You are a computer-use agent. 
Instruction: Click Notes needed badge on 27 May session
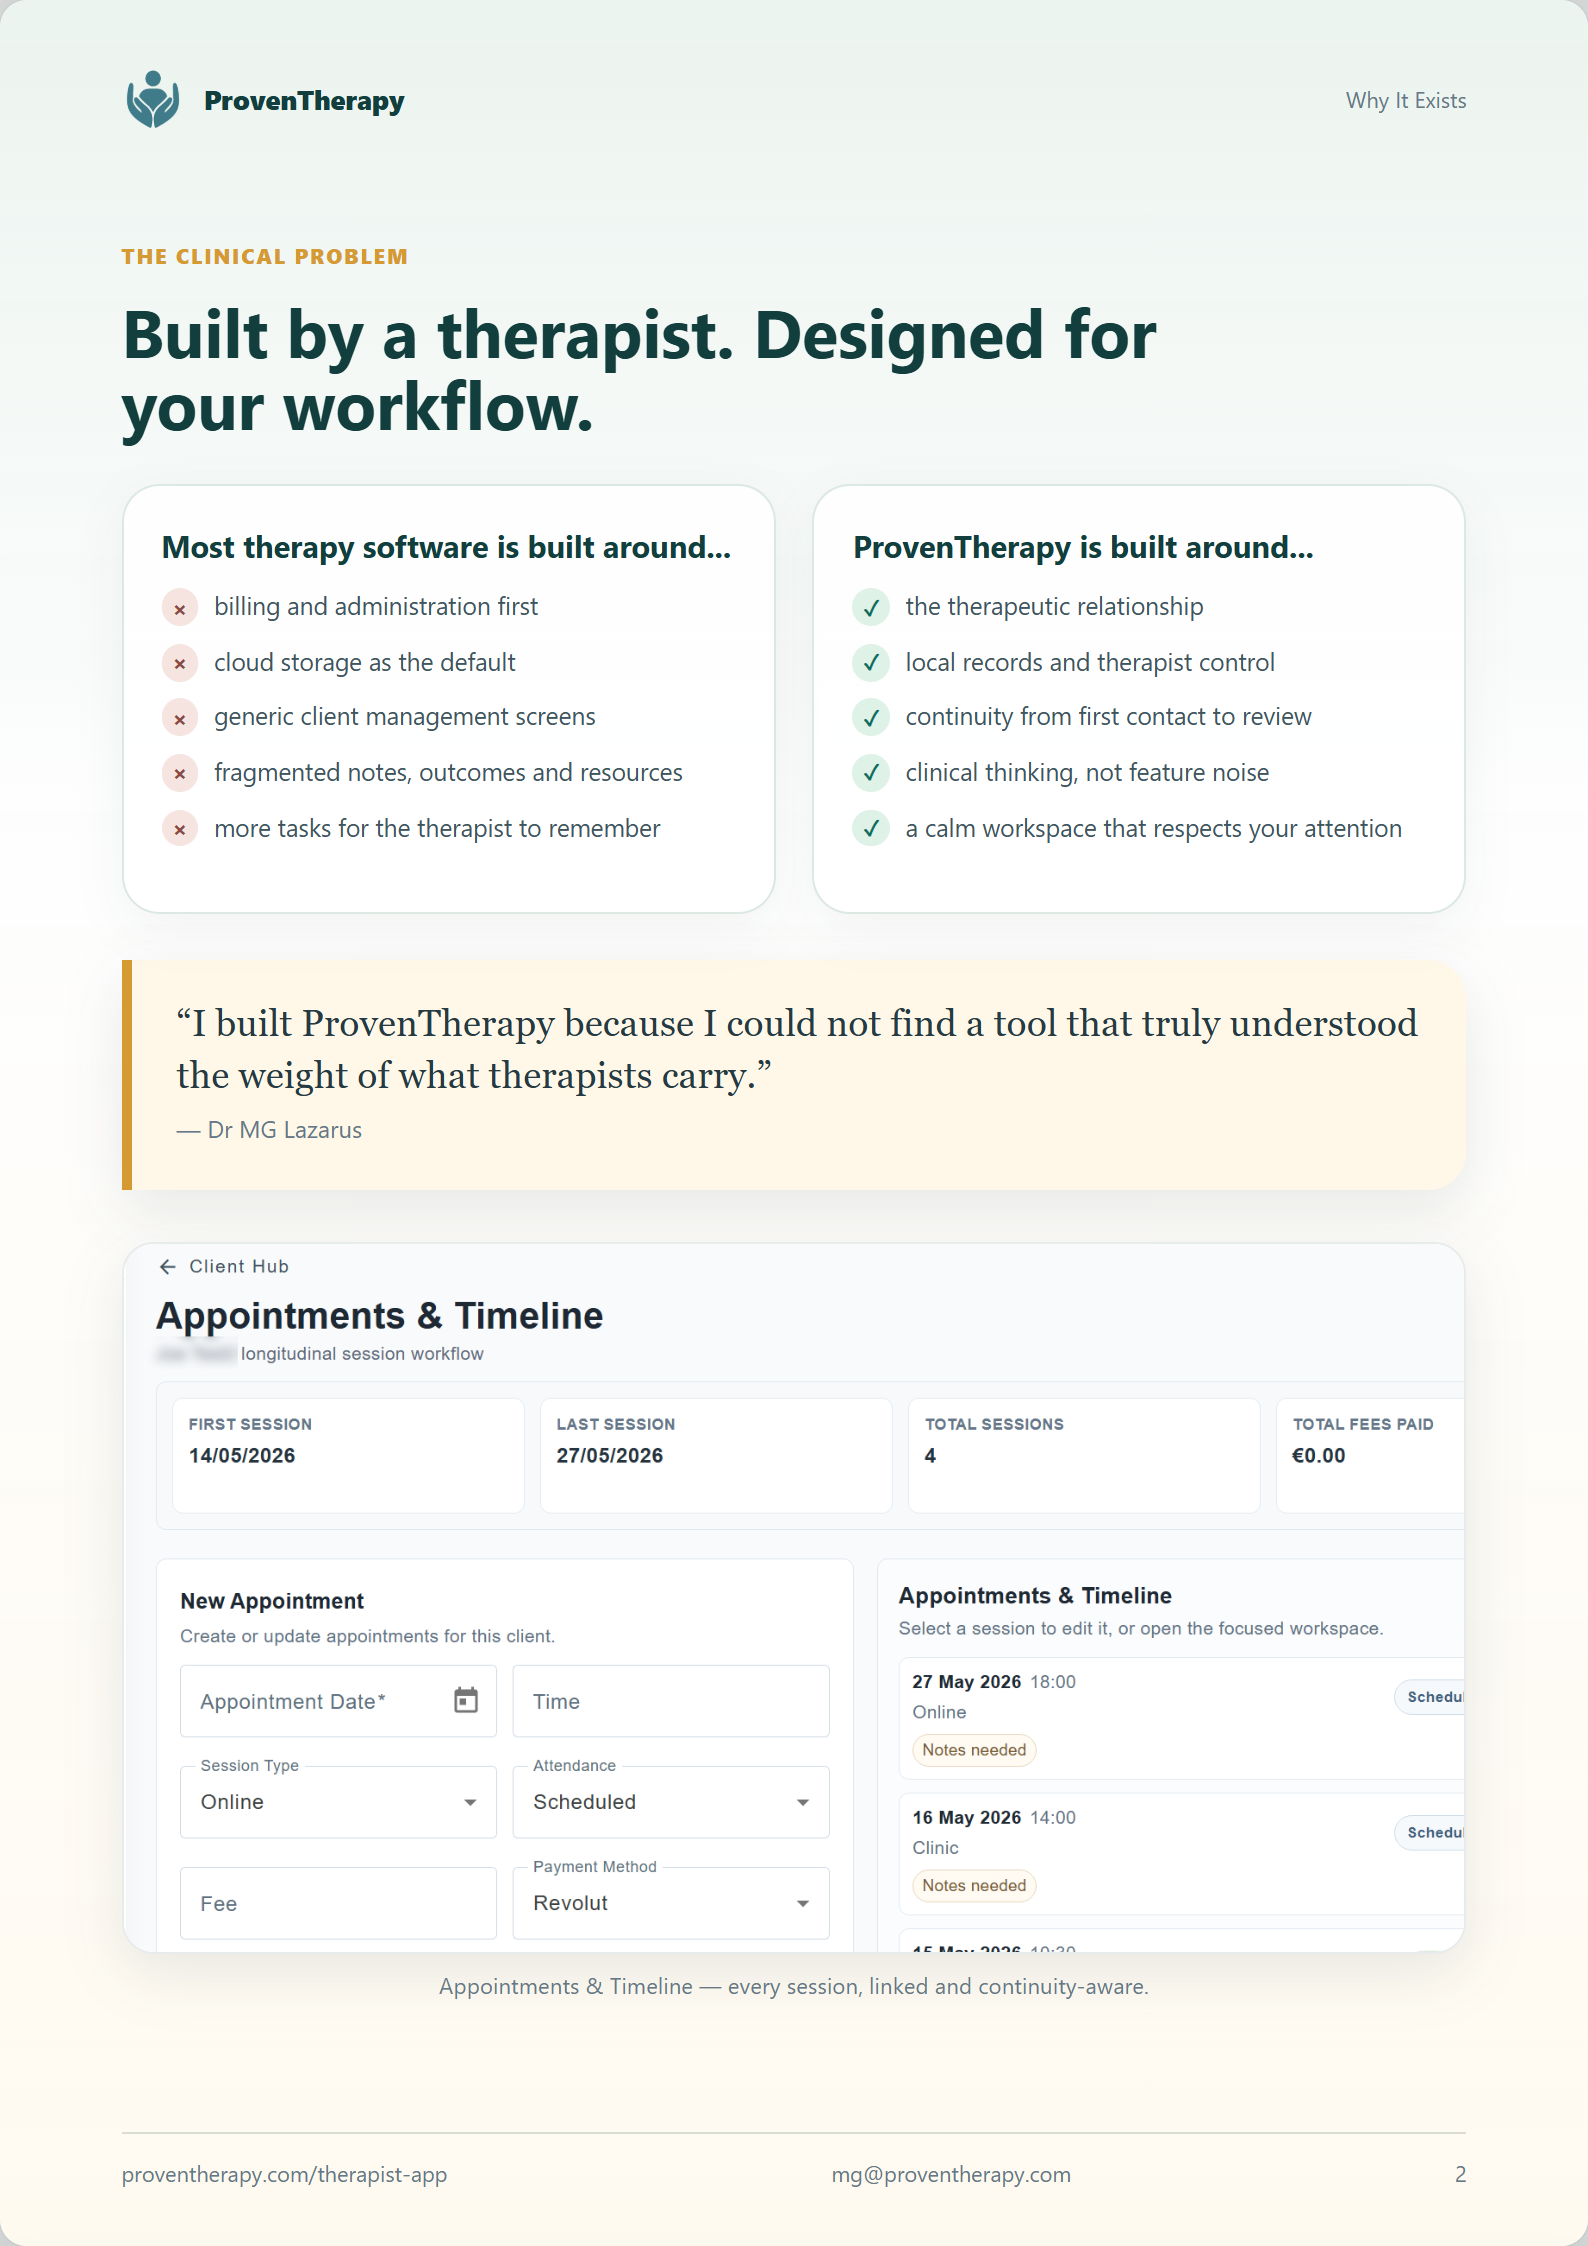(x=974, y=1750)
